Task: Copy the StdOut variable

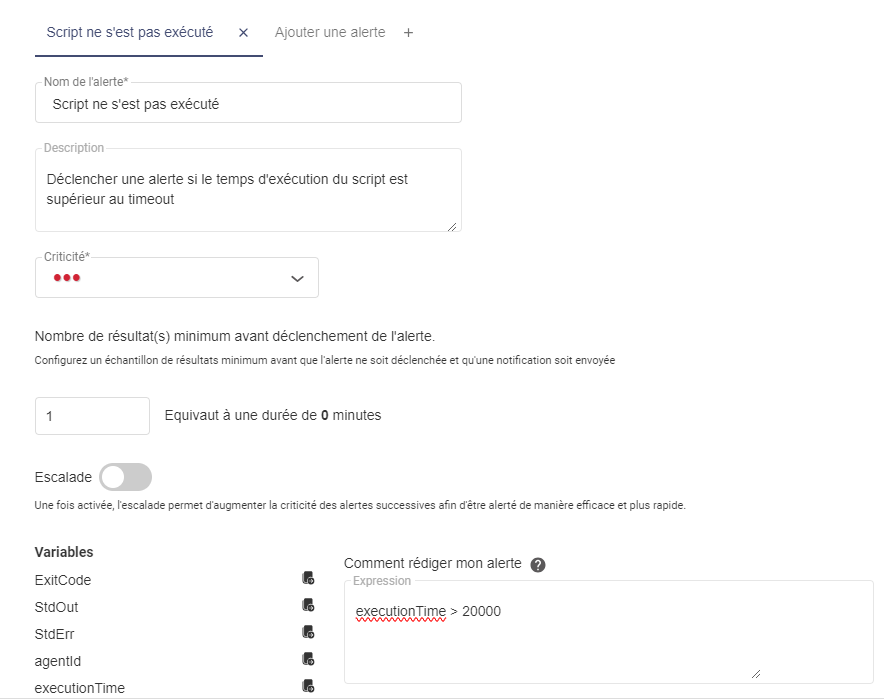Action: pyautogui.click(x=308, y=605)
